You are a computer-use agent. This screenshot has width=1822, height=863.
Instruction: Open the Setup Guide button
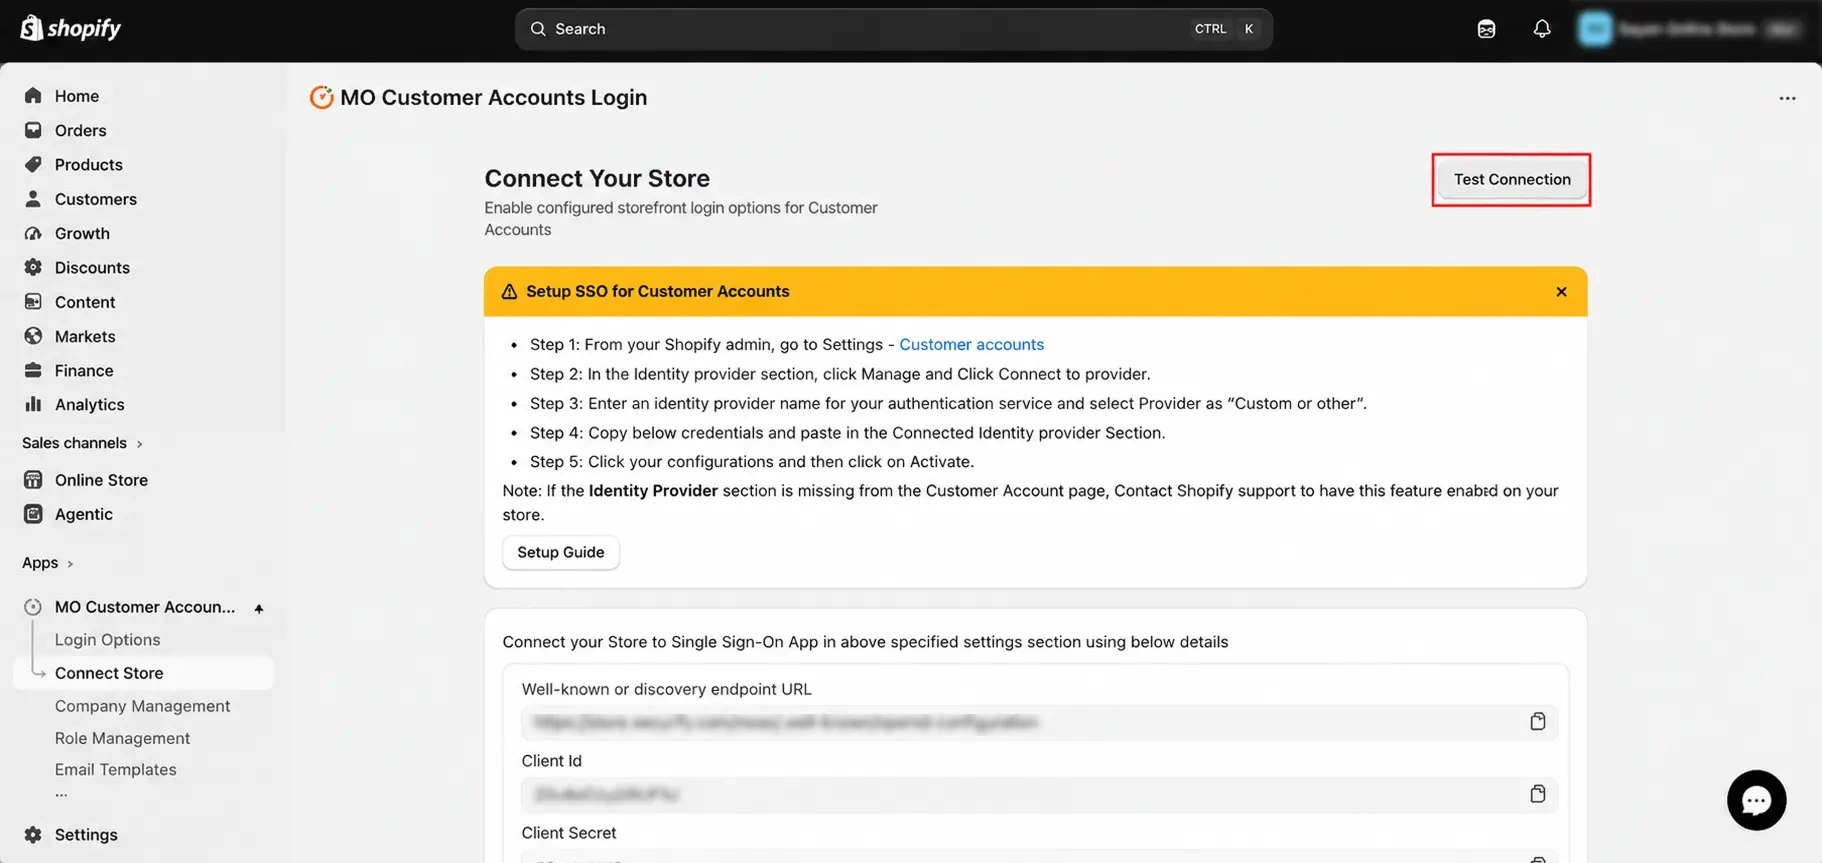pos(560,552)
